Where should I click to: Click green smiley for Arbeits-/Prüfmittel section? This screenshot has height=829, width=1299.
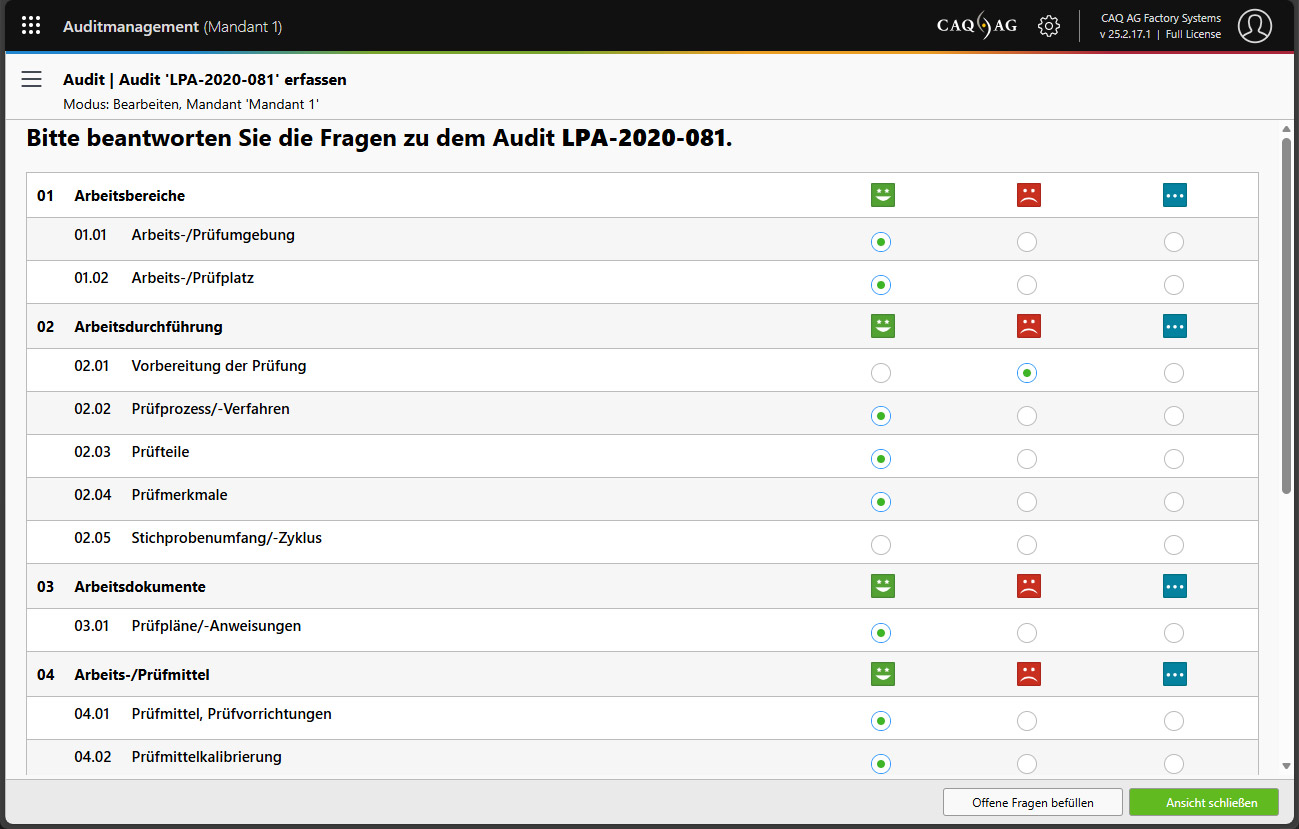coord(882,675)
